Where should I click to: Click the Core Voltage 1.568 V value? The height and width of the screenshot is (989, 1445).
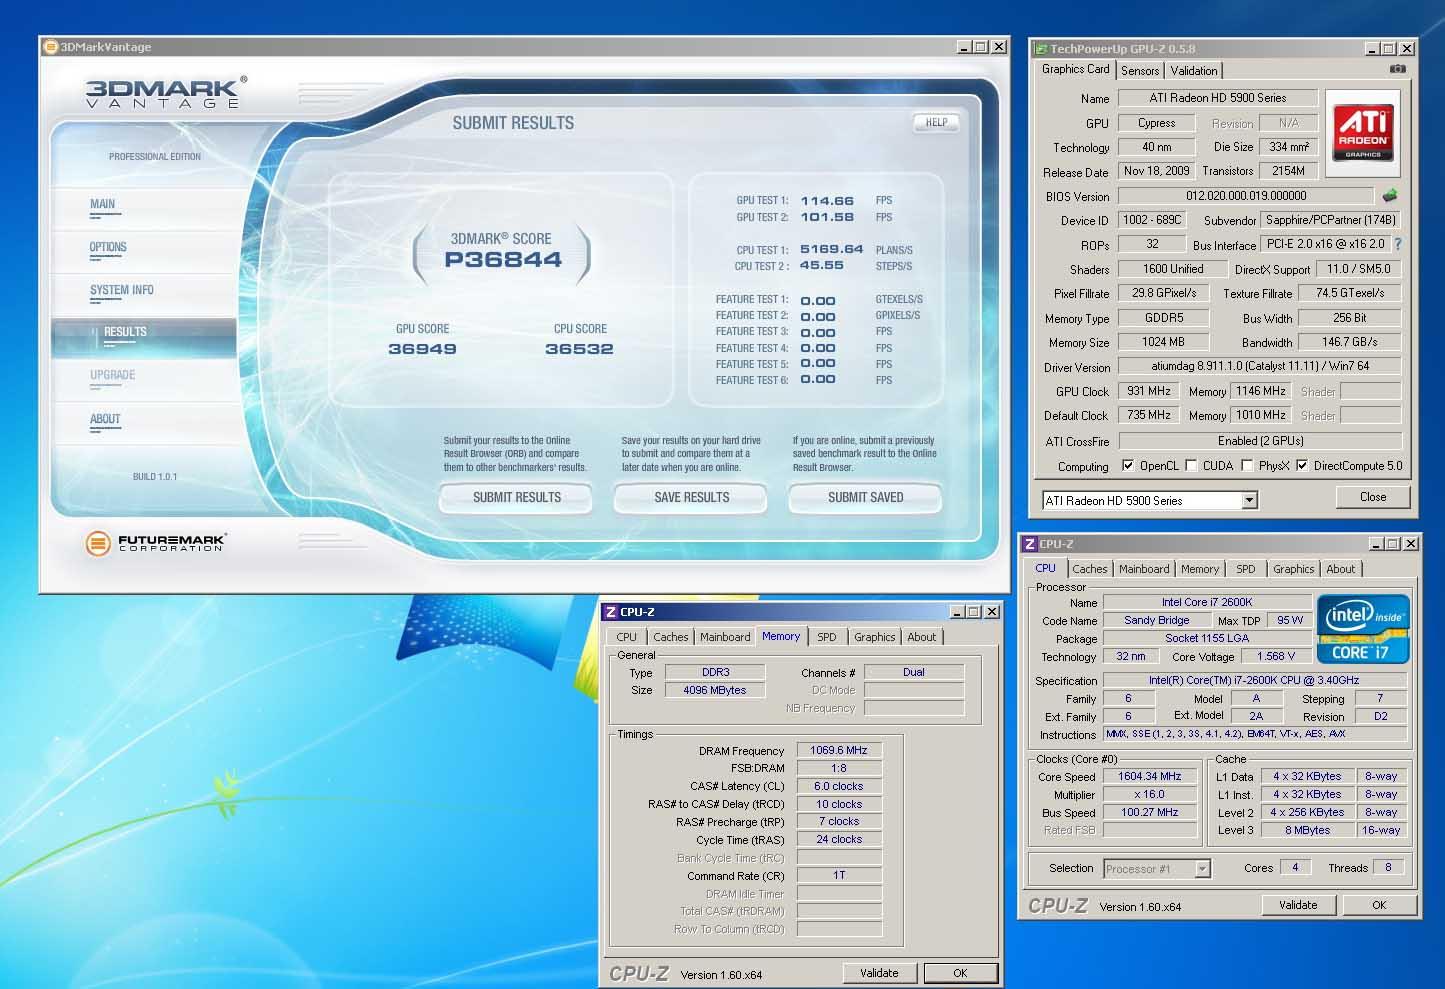(1275, 656)
